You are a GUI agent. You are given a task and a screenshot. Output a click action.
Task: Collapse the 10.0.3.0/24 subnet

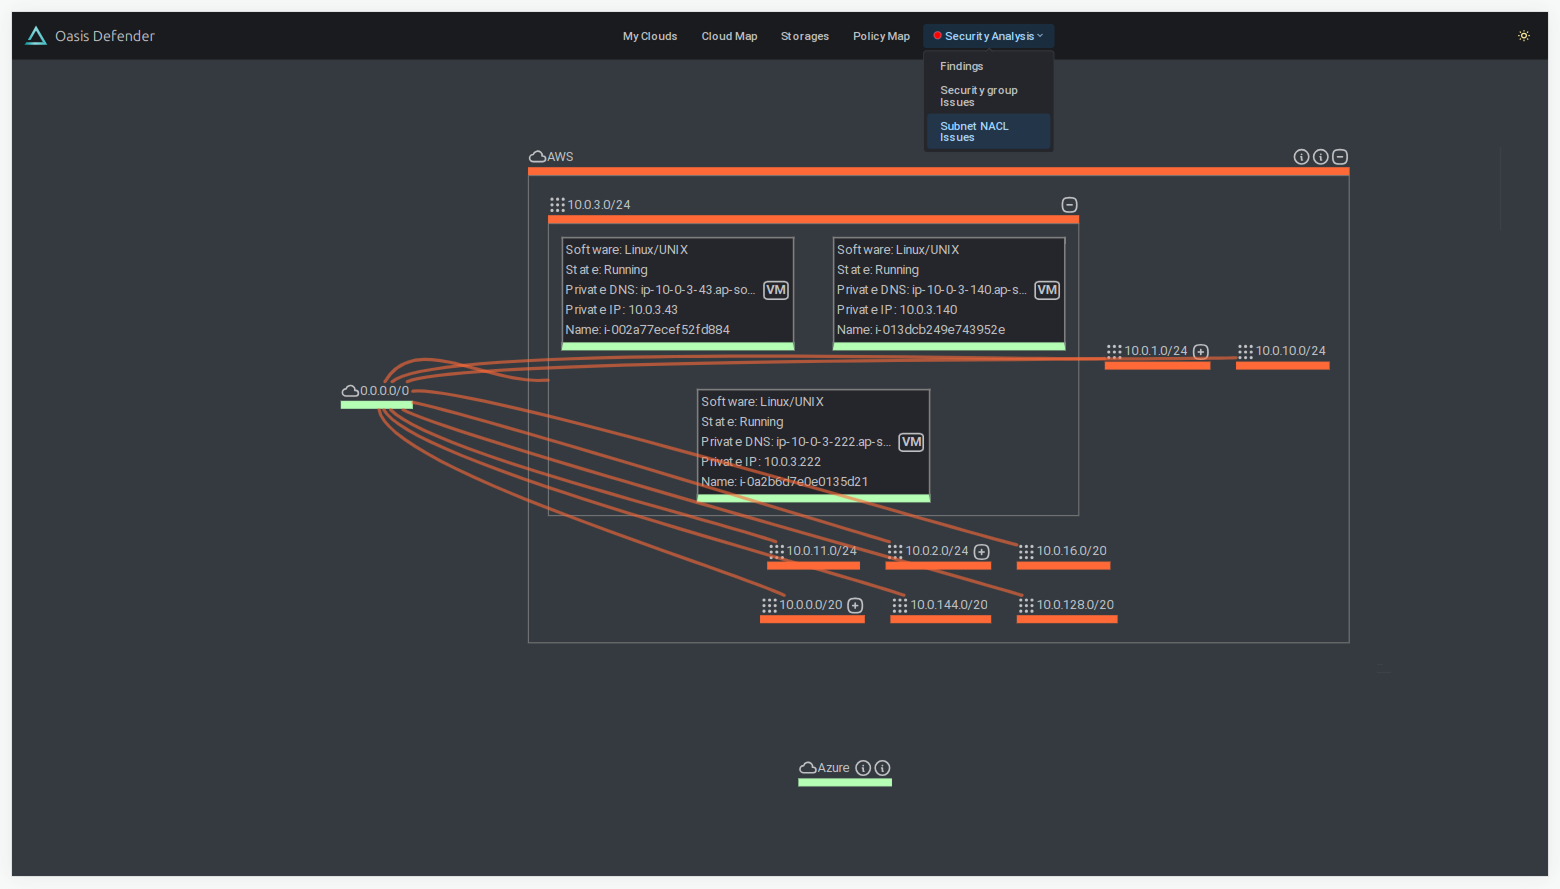pyautogui.click(x=1069, y=205)
